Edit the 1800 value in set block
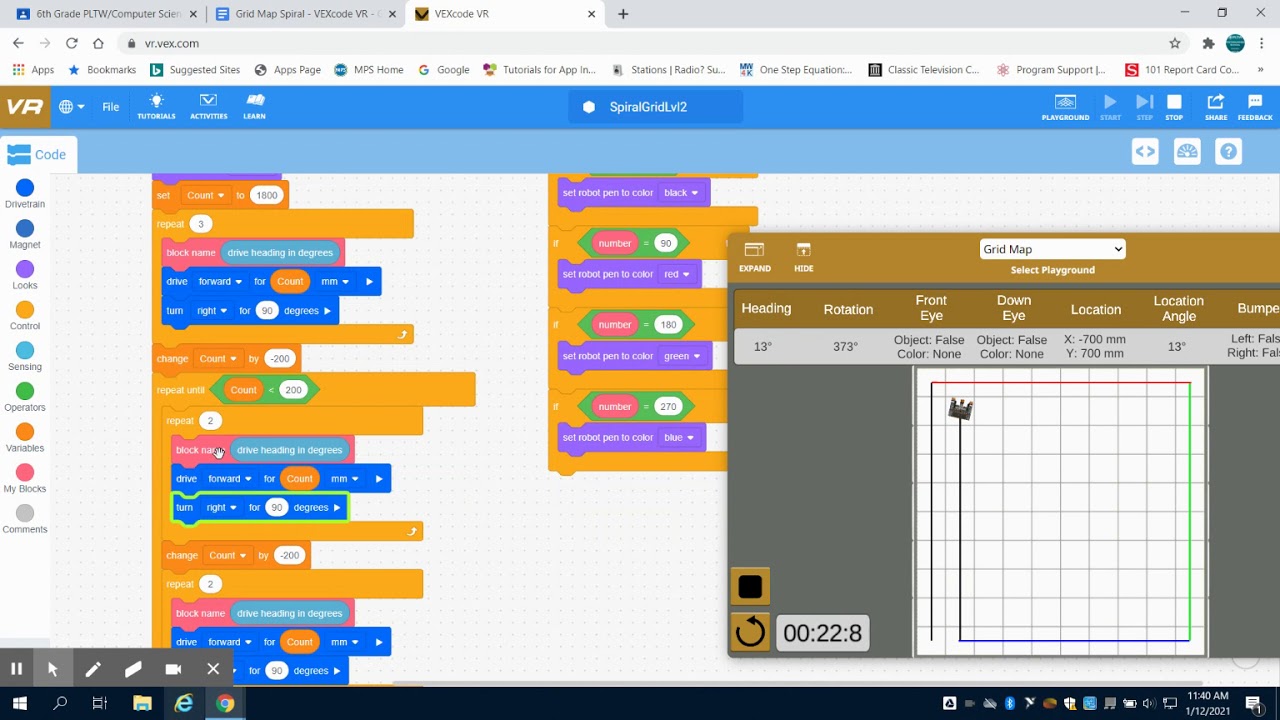Viewport: 1280px width, 720px height. coord(267,195)
